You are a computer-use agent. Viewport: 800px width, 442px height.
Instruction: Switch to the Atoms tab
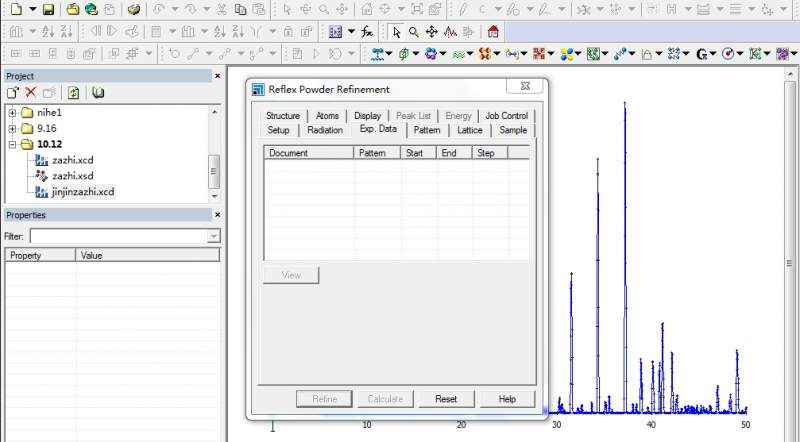click(327, 116)
